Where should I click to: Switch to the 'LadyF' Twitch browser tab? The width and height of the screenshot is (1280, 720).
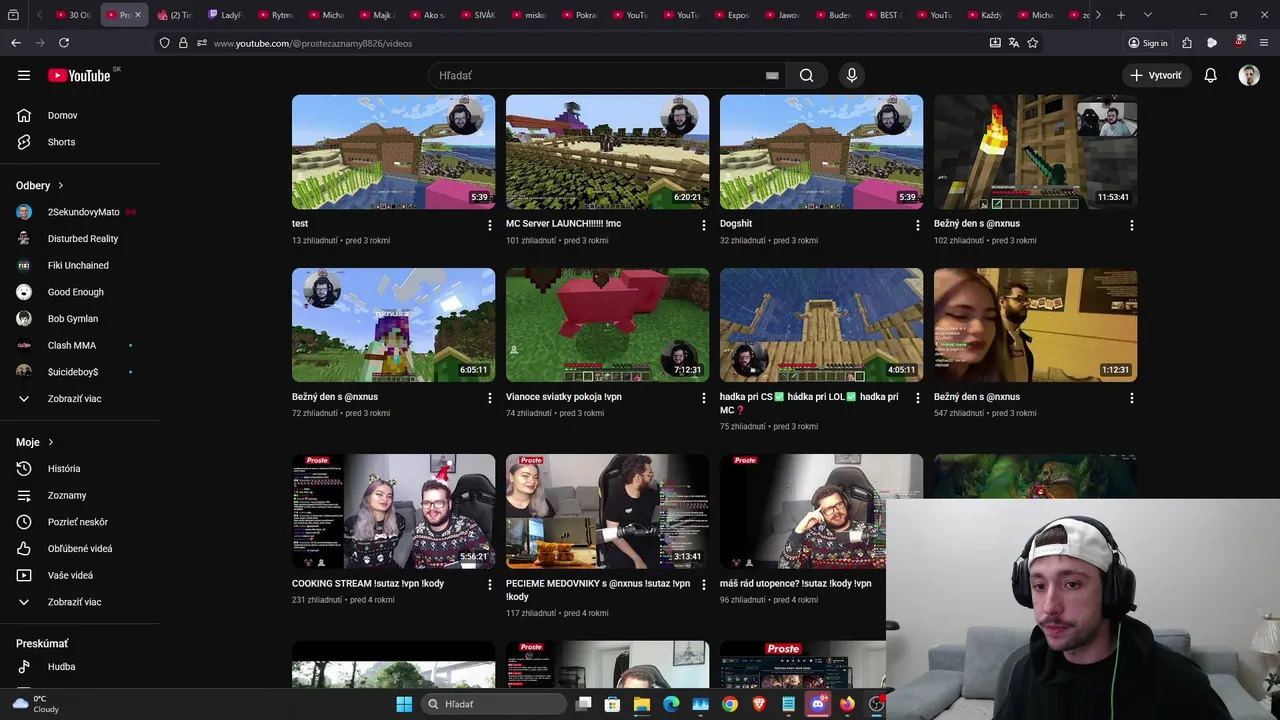coord(226,15)
